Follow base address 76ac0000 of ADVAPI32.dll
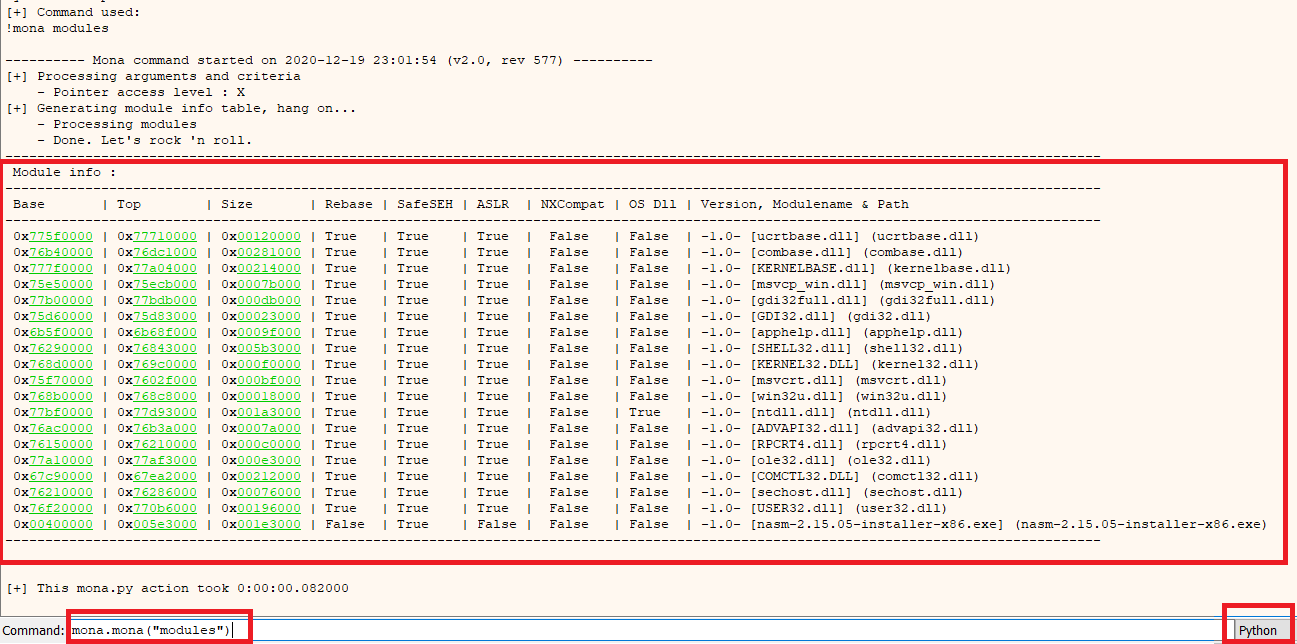Viewport: 1297px width, 644px height. (61, 428)
